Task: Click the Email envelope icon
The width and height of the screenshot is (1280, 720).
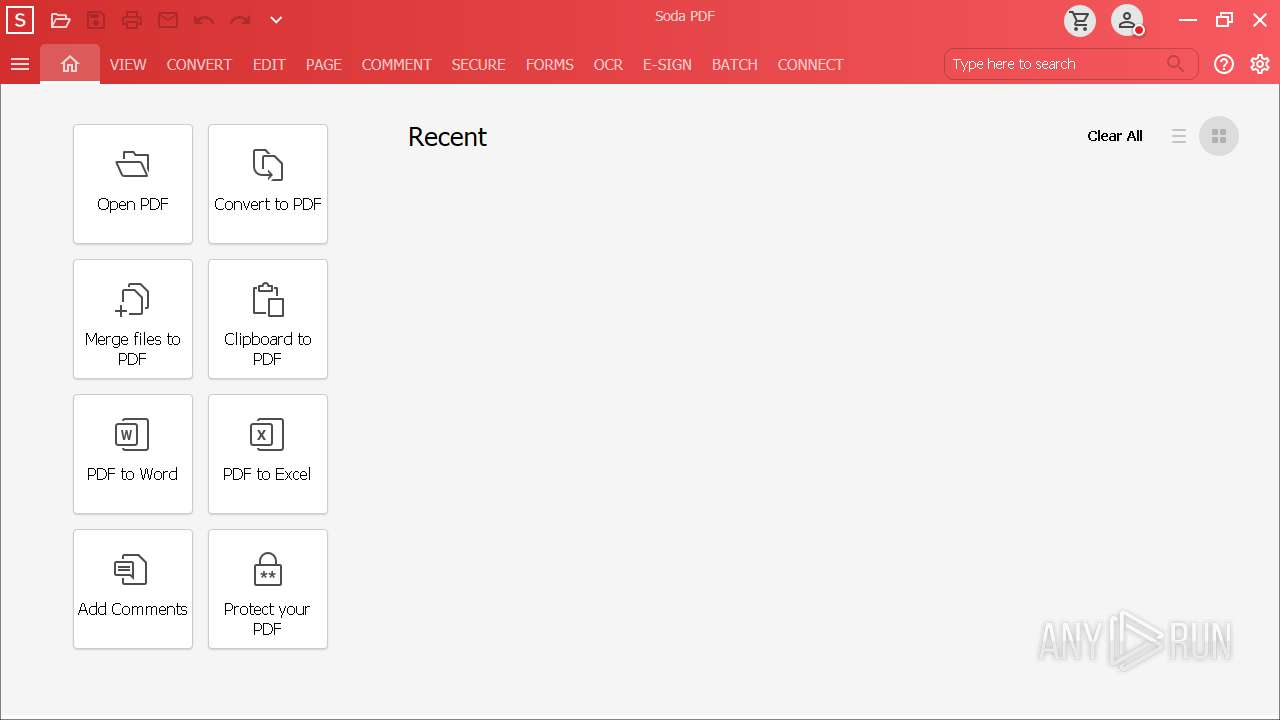Action: coord(168,20)
